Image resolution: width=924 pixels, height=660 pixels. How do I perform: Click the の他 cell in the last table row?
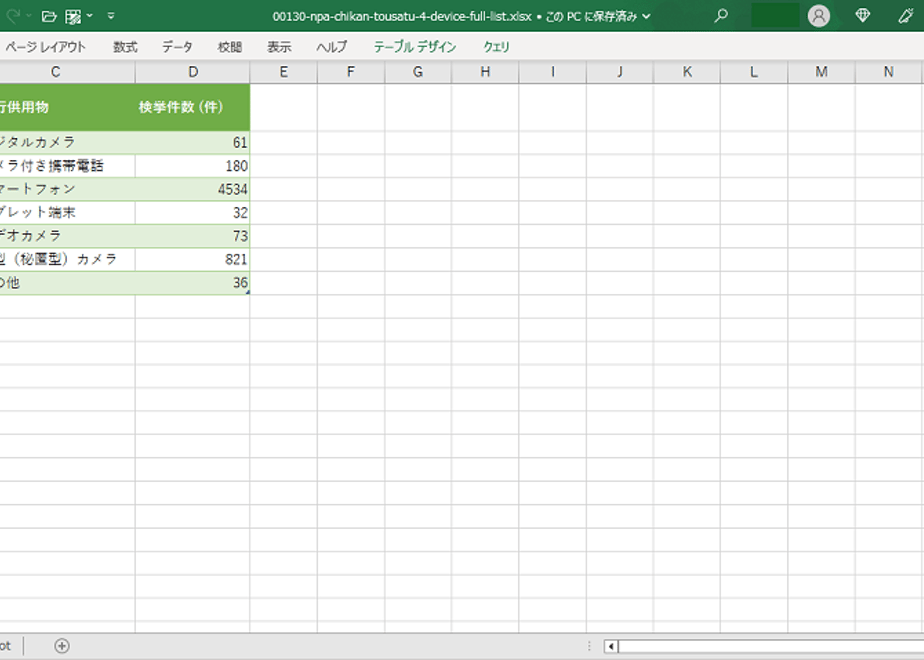67,283
